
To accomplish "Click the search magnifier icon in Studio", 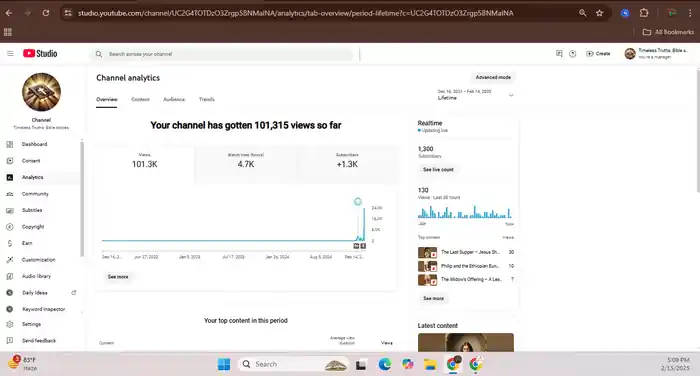I will [99, 54].
